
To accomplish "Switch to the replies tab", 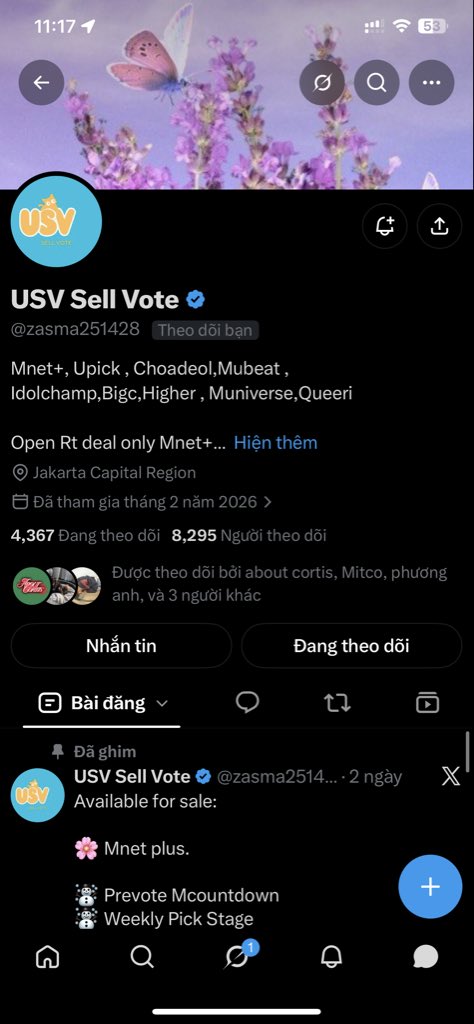I will pos(247,703).
